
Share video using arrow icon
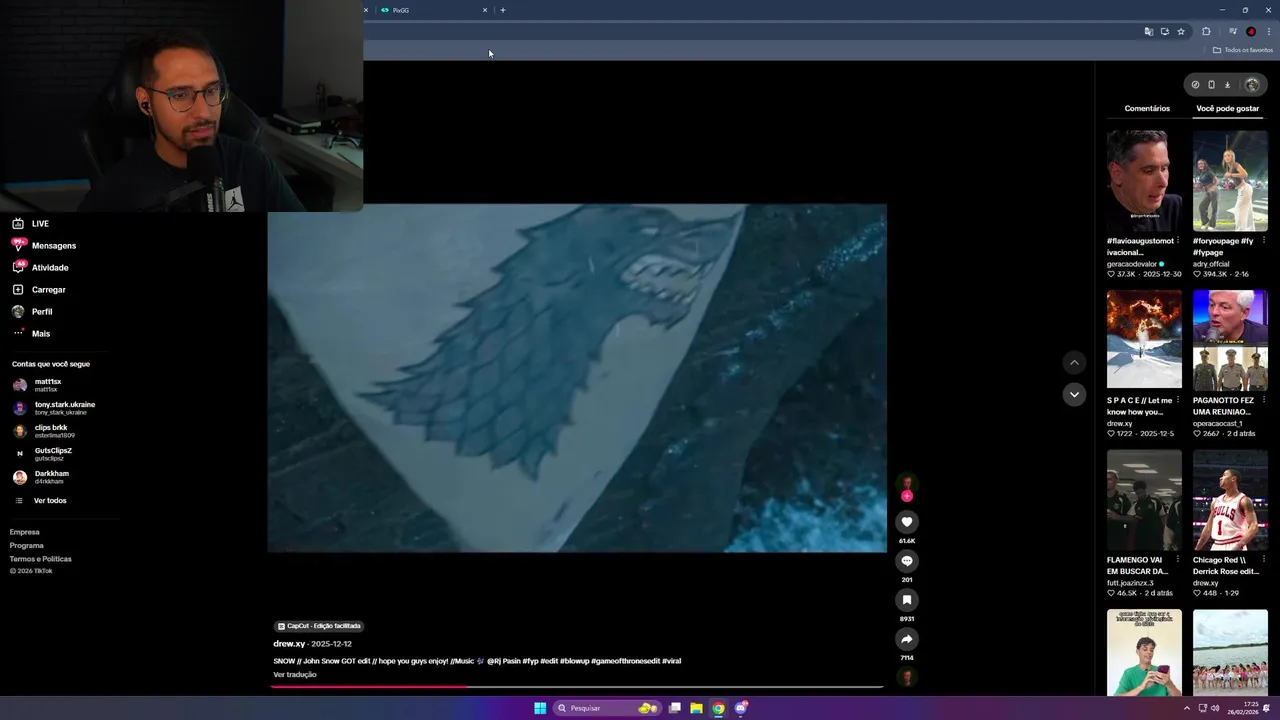[x=907, y=639]
